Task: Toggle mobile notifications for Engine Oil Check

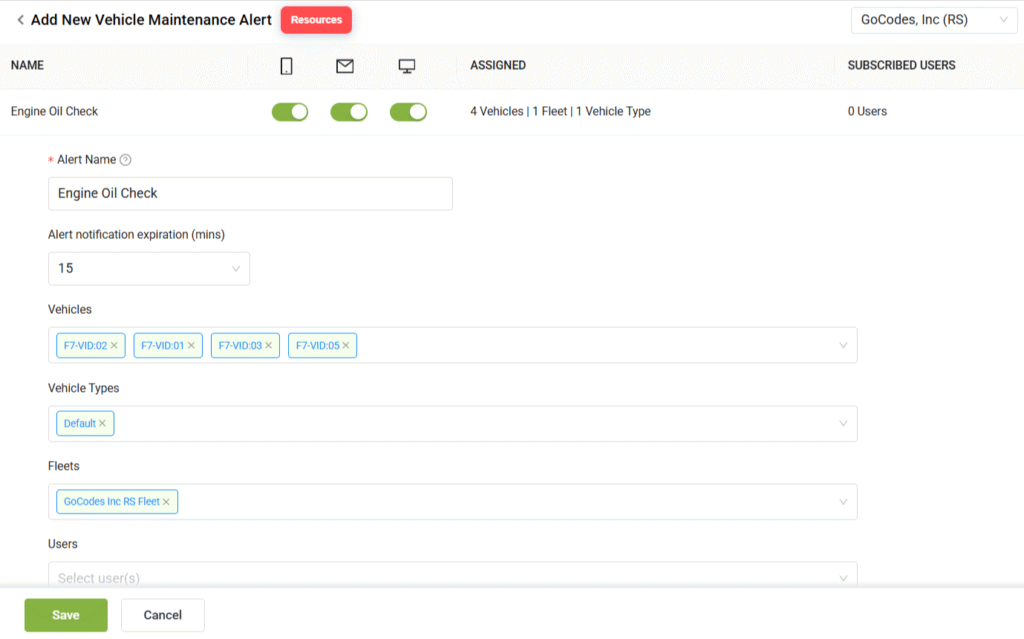Action: point(290,112)
